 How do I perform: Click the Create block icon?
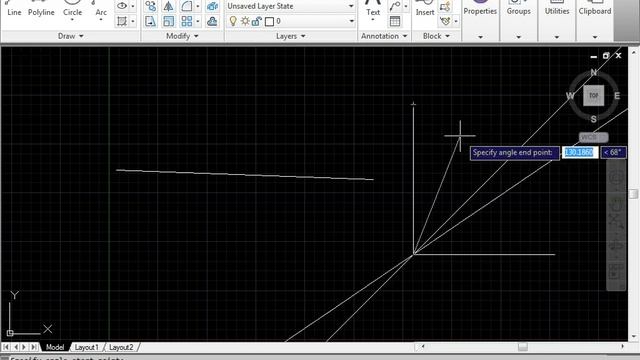445,6
